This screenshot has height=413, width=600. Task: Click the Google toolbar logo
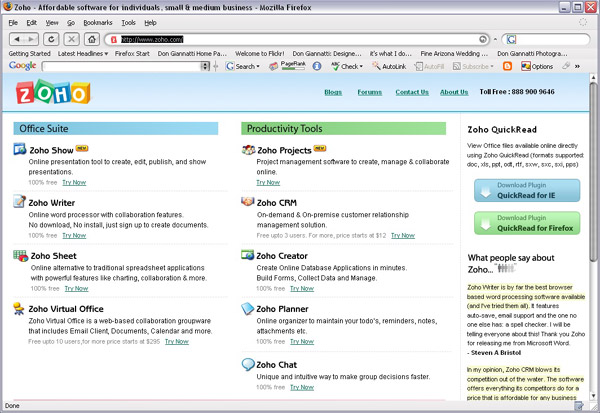(x=23, y=66)
